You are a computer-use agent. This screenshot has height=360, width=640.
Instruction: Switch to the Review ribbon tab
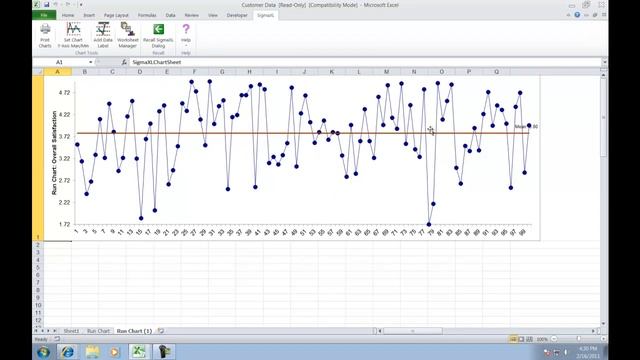191,15
